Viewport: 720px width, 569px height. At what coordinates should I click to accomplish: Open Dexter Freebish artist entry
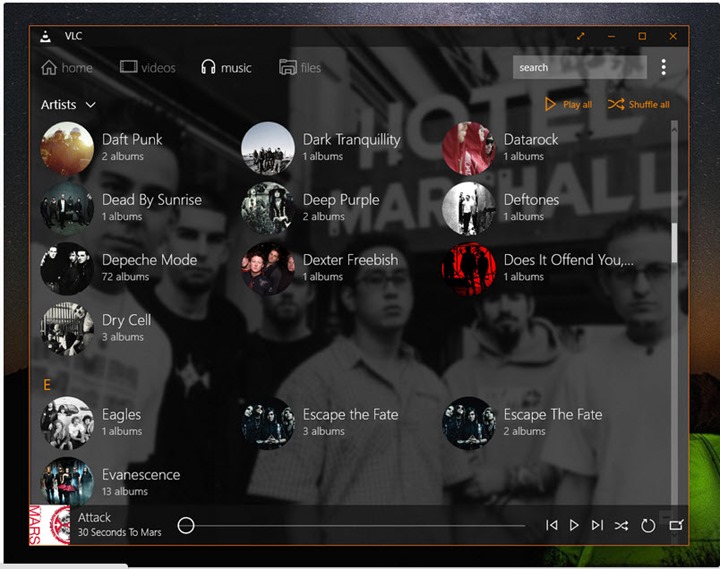pos(320,268)
